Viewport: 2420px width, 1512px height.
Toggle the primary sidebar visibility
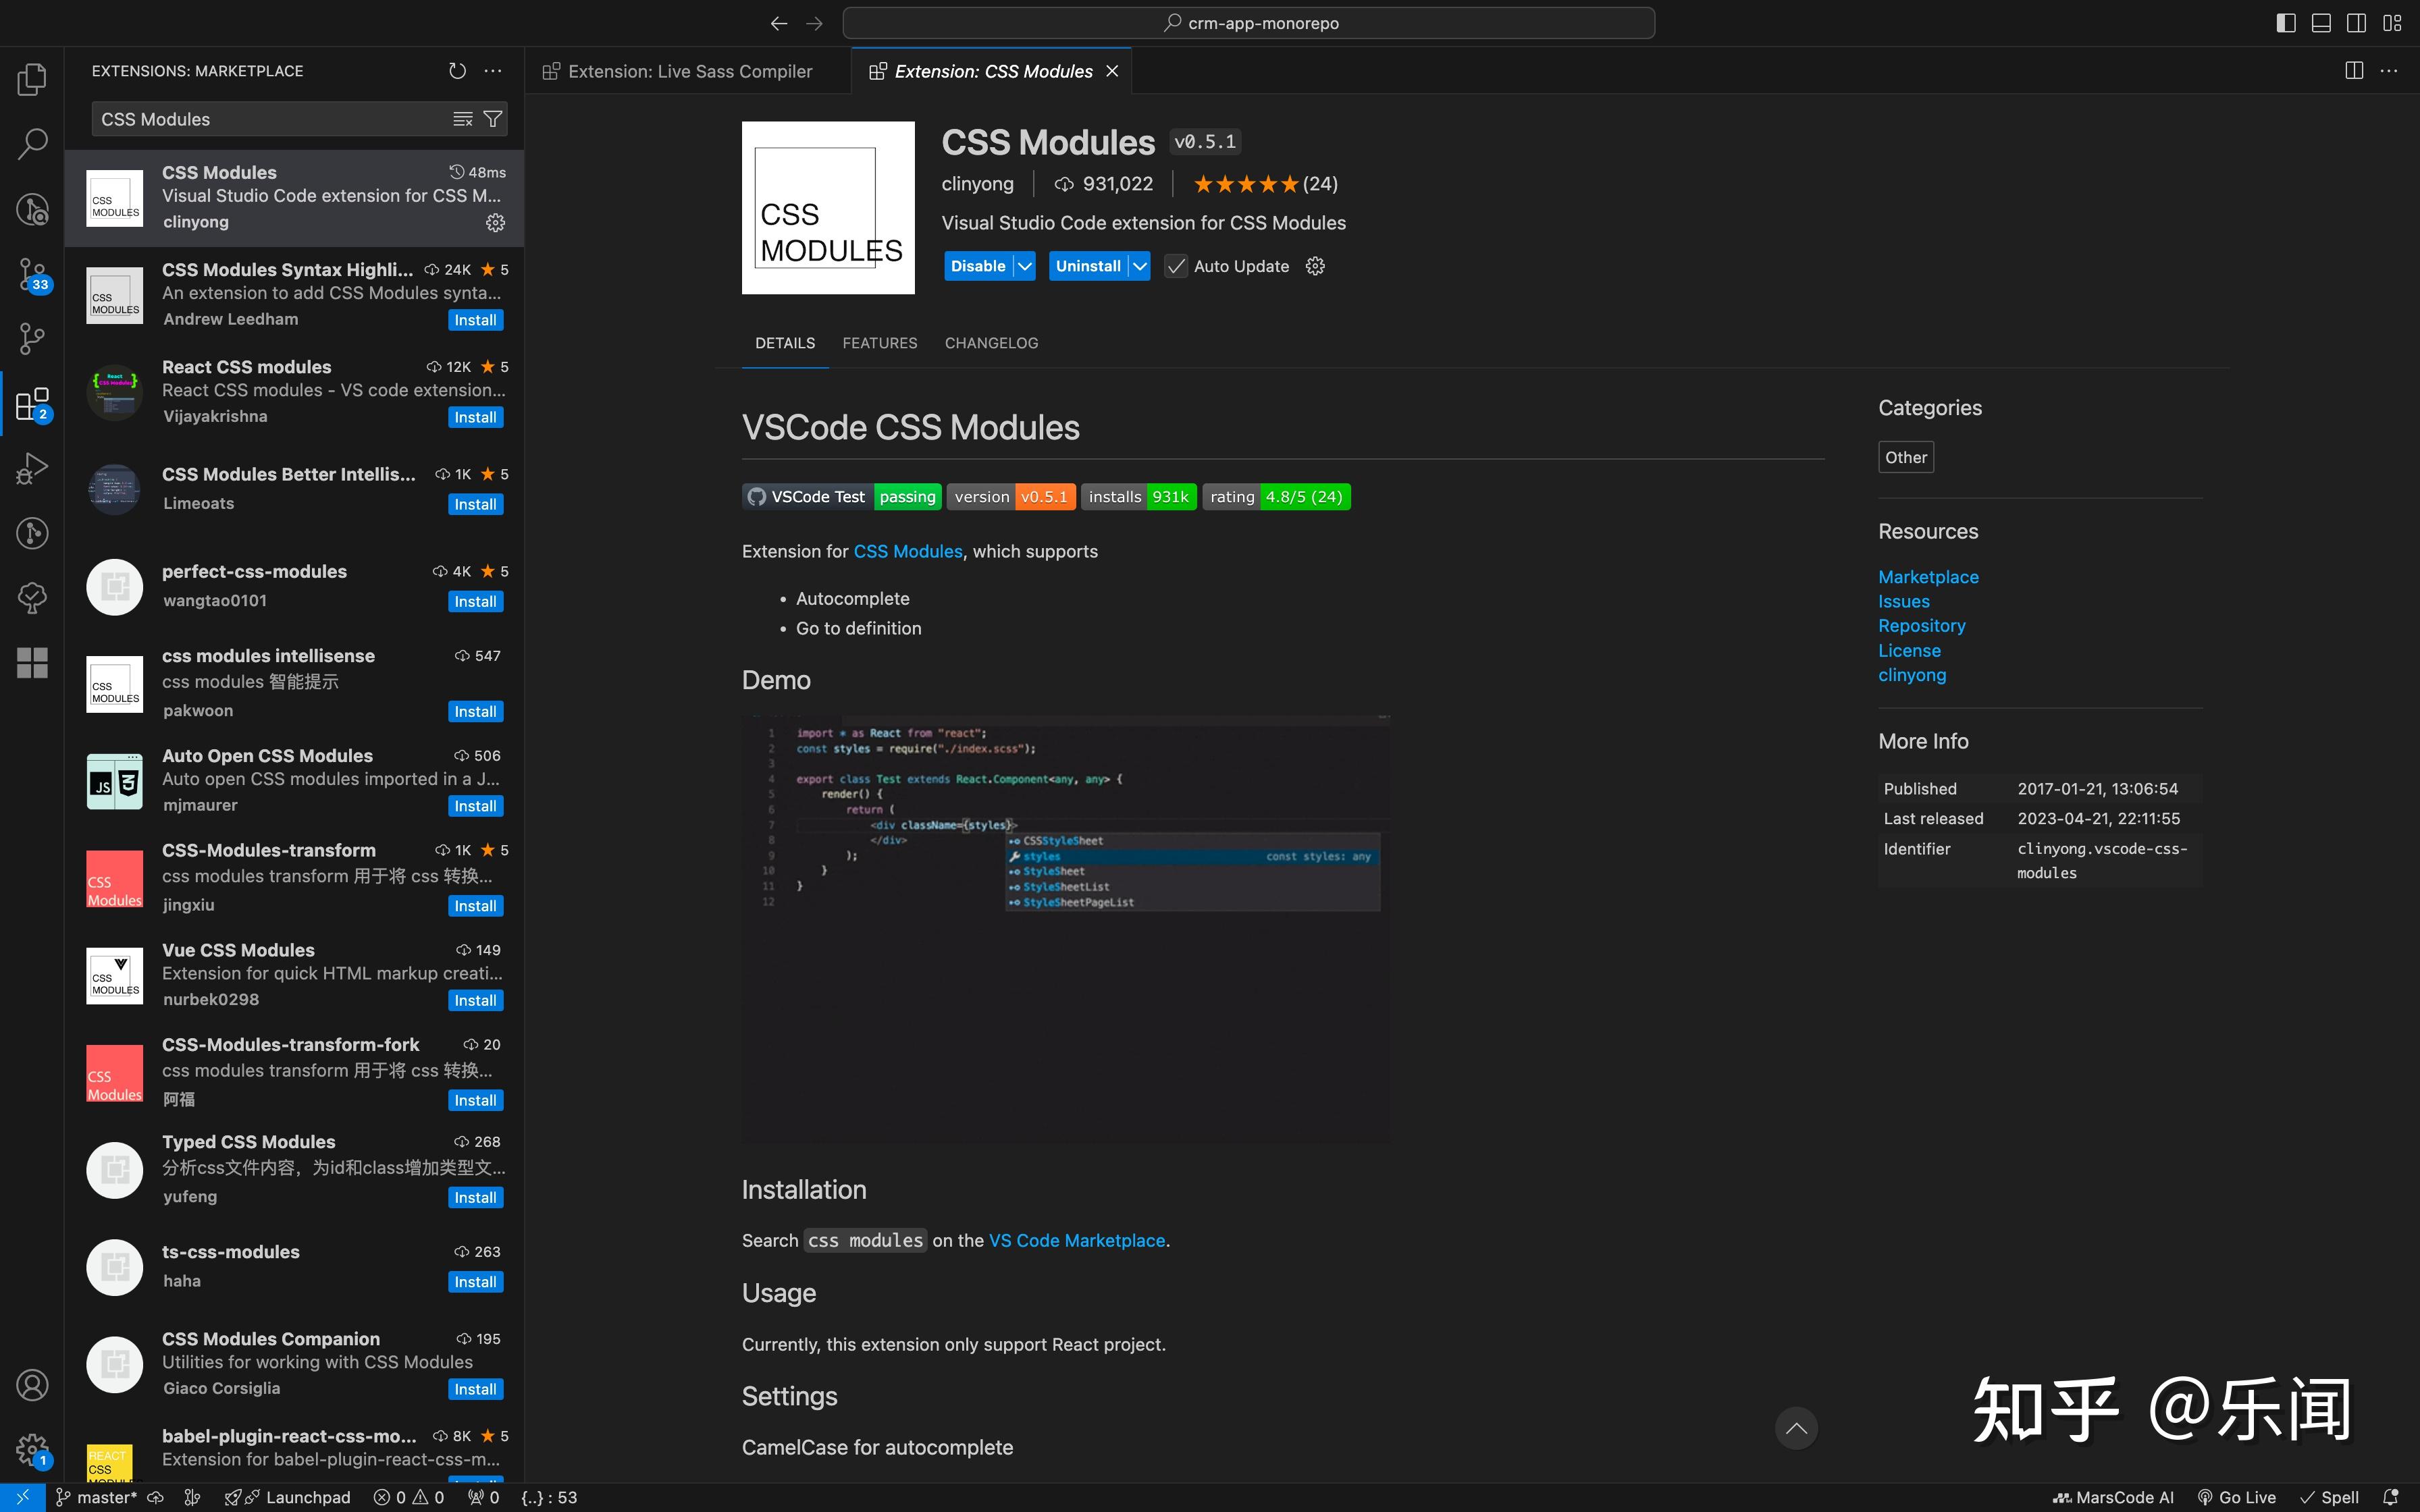tap(2286, 22)
